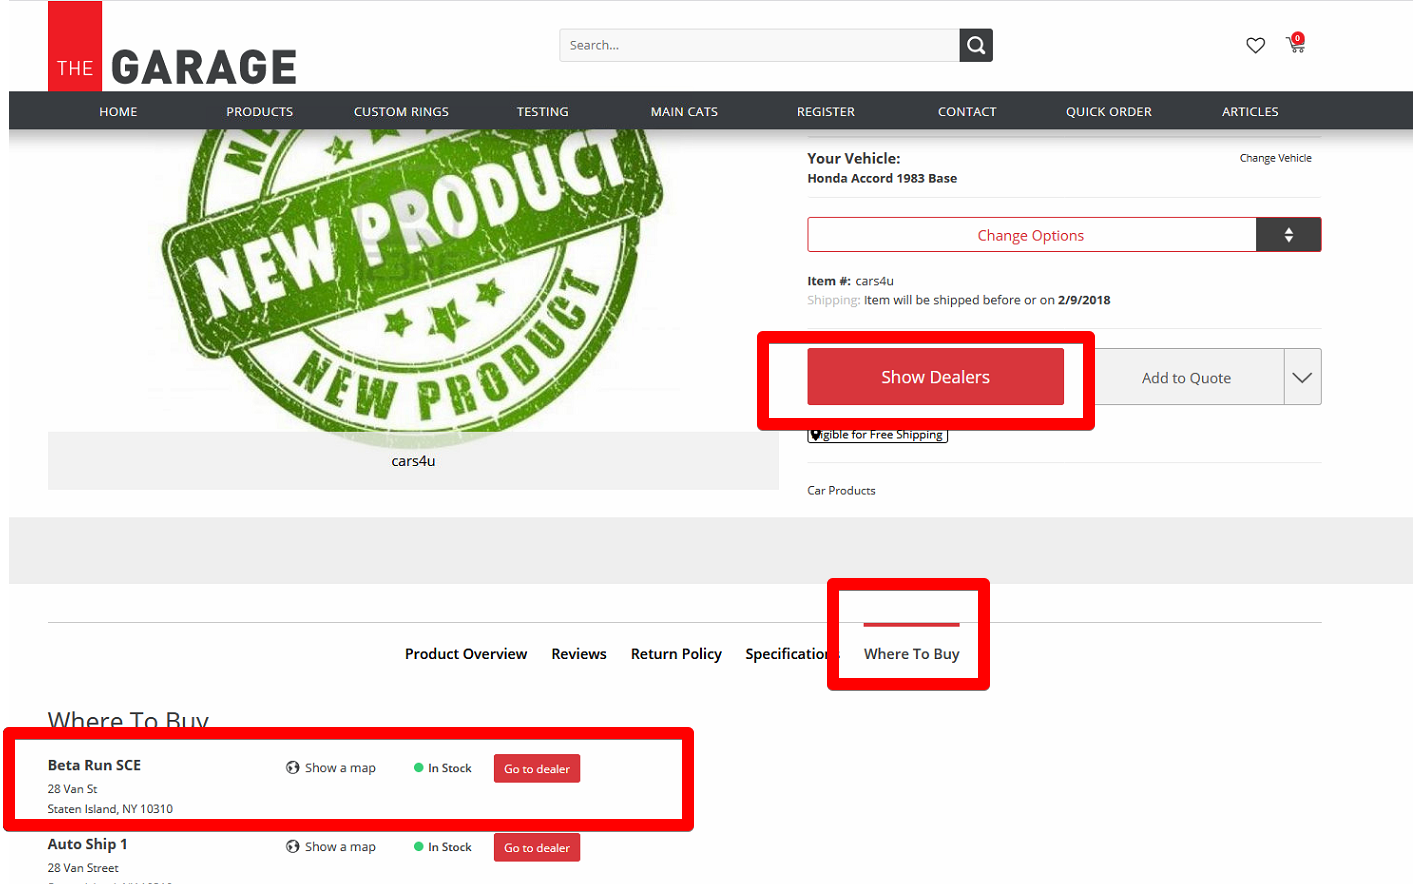Click the free shipping badge
The height and width of the screenshot is (884, 1413).
877,435
